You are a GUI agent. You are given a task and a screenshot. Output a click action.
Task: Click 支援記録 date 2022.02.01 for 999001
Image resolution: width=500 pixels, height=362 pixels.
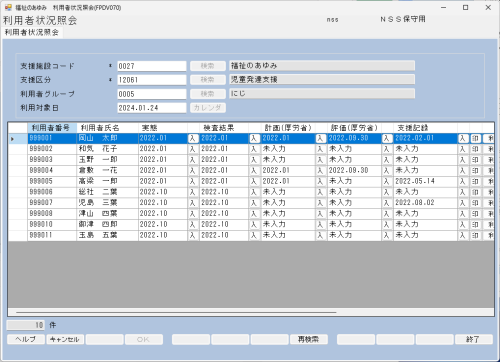[x=425, y=138]
